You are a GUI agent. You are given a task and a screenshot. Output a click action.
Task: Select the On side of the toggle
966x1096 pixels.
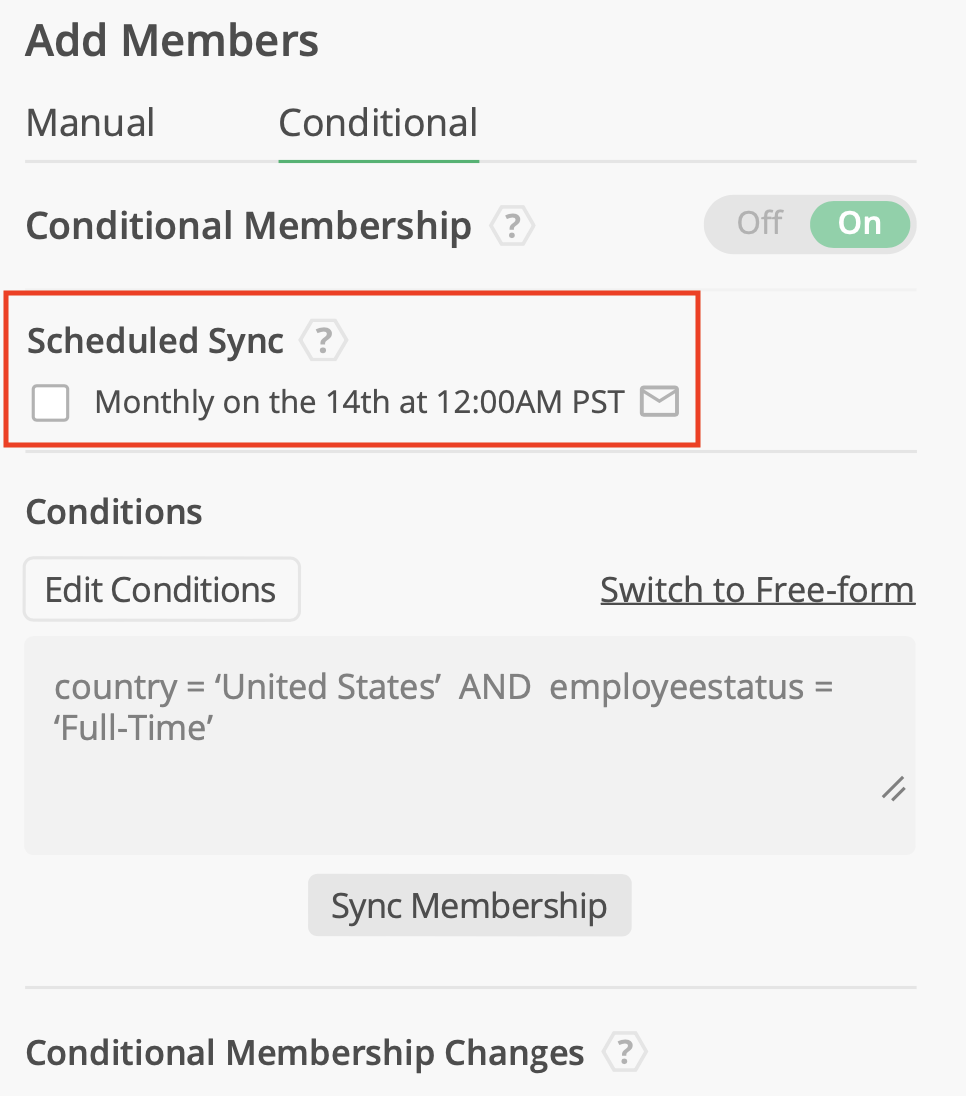tap(859, 223)
